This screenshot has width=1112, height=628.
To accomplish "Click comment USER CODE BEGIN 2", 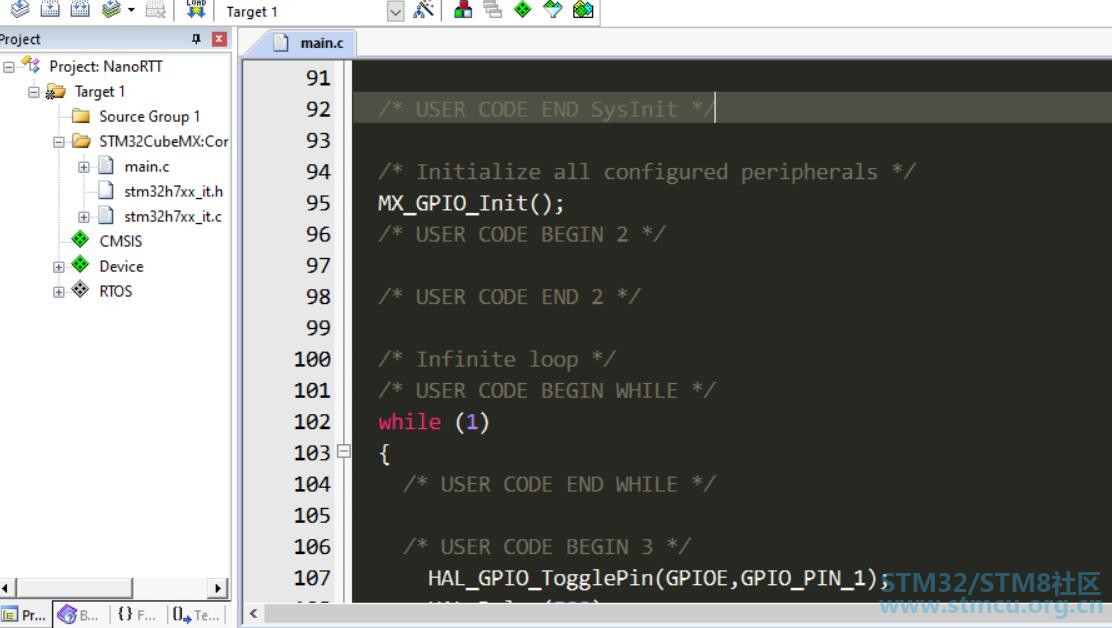I will point(521,235).
